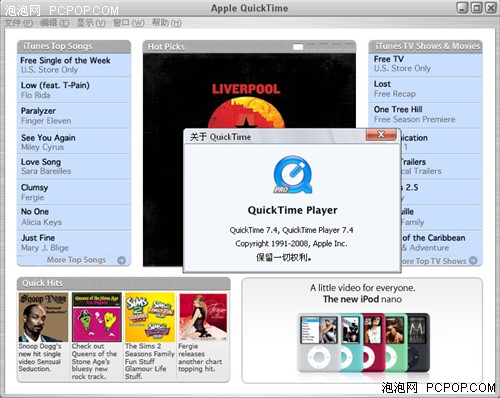
Task: Open Clumsy by Fergie
Action: [74, 192]
